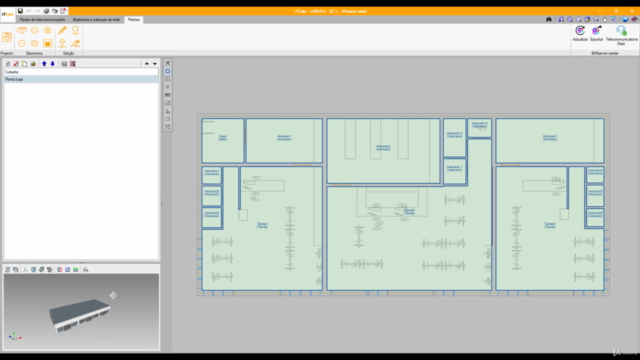This screenshot has width=640, height=360.
Task: Select first circular Elementos tool in bottom row
Action: [x=22, y=43]
